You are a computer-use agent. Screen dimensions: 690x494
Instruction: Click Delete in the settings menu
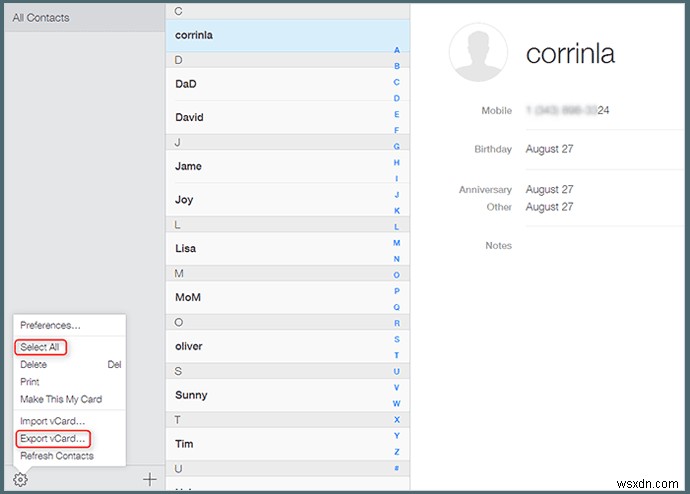coord(34,365)
